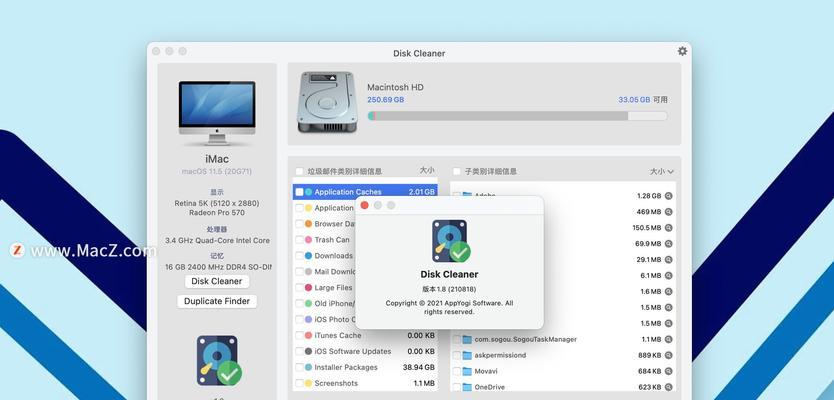Check the Large Files checkbox

click(299, 288)
